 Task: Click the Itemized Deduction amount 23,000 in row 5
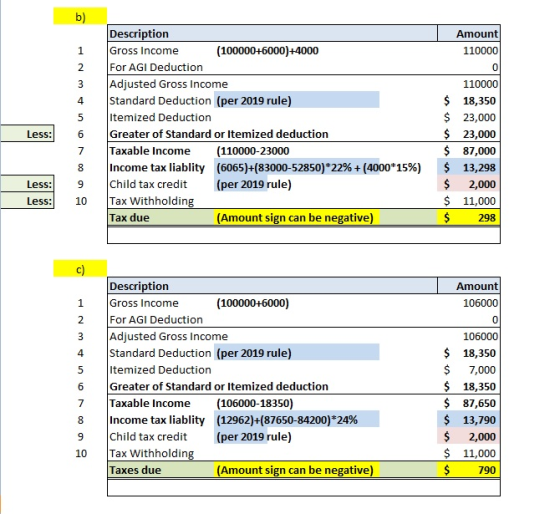[x=469, y=118]
